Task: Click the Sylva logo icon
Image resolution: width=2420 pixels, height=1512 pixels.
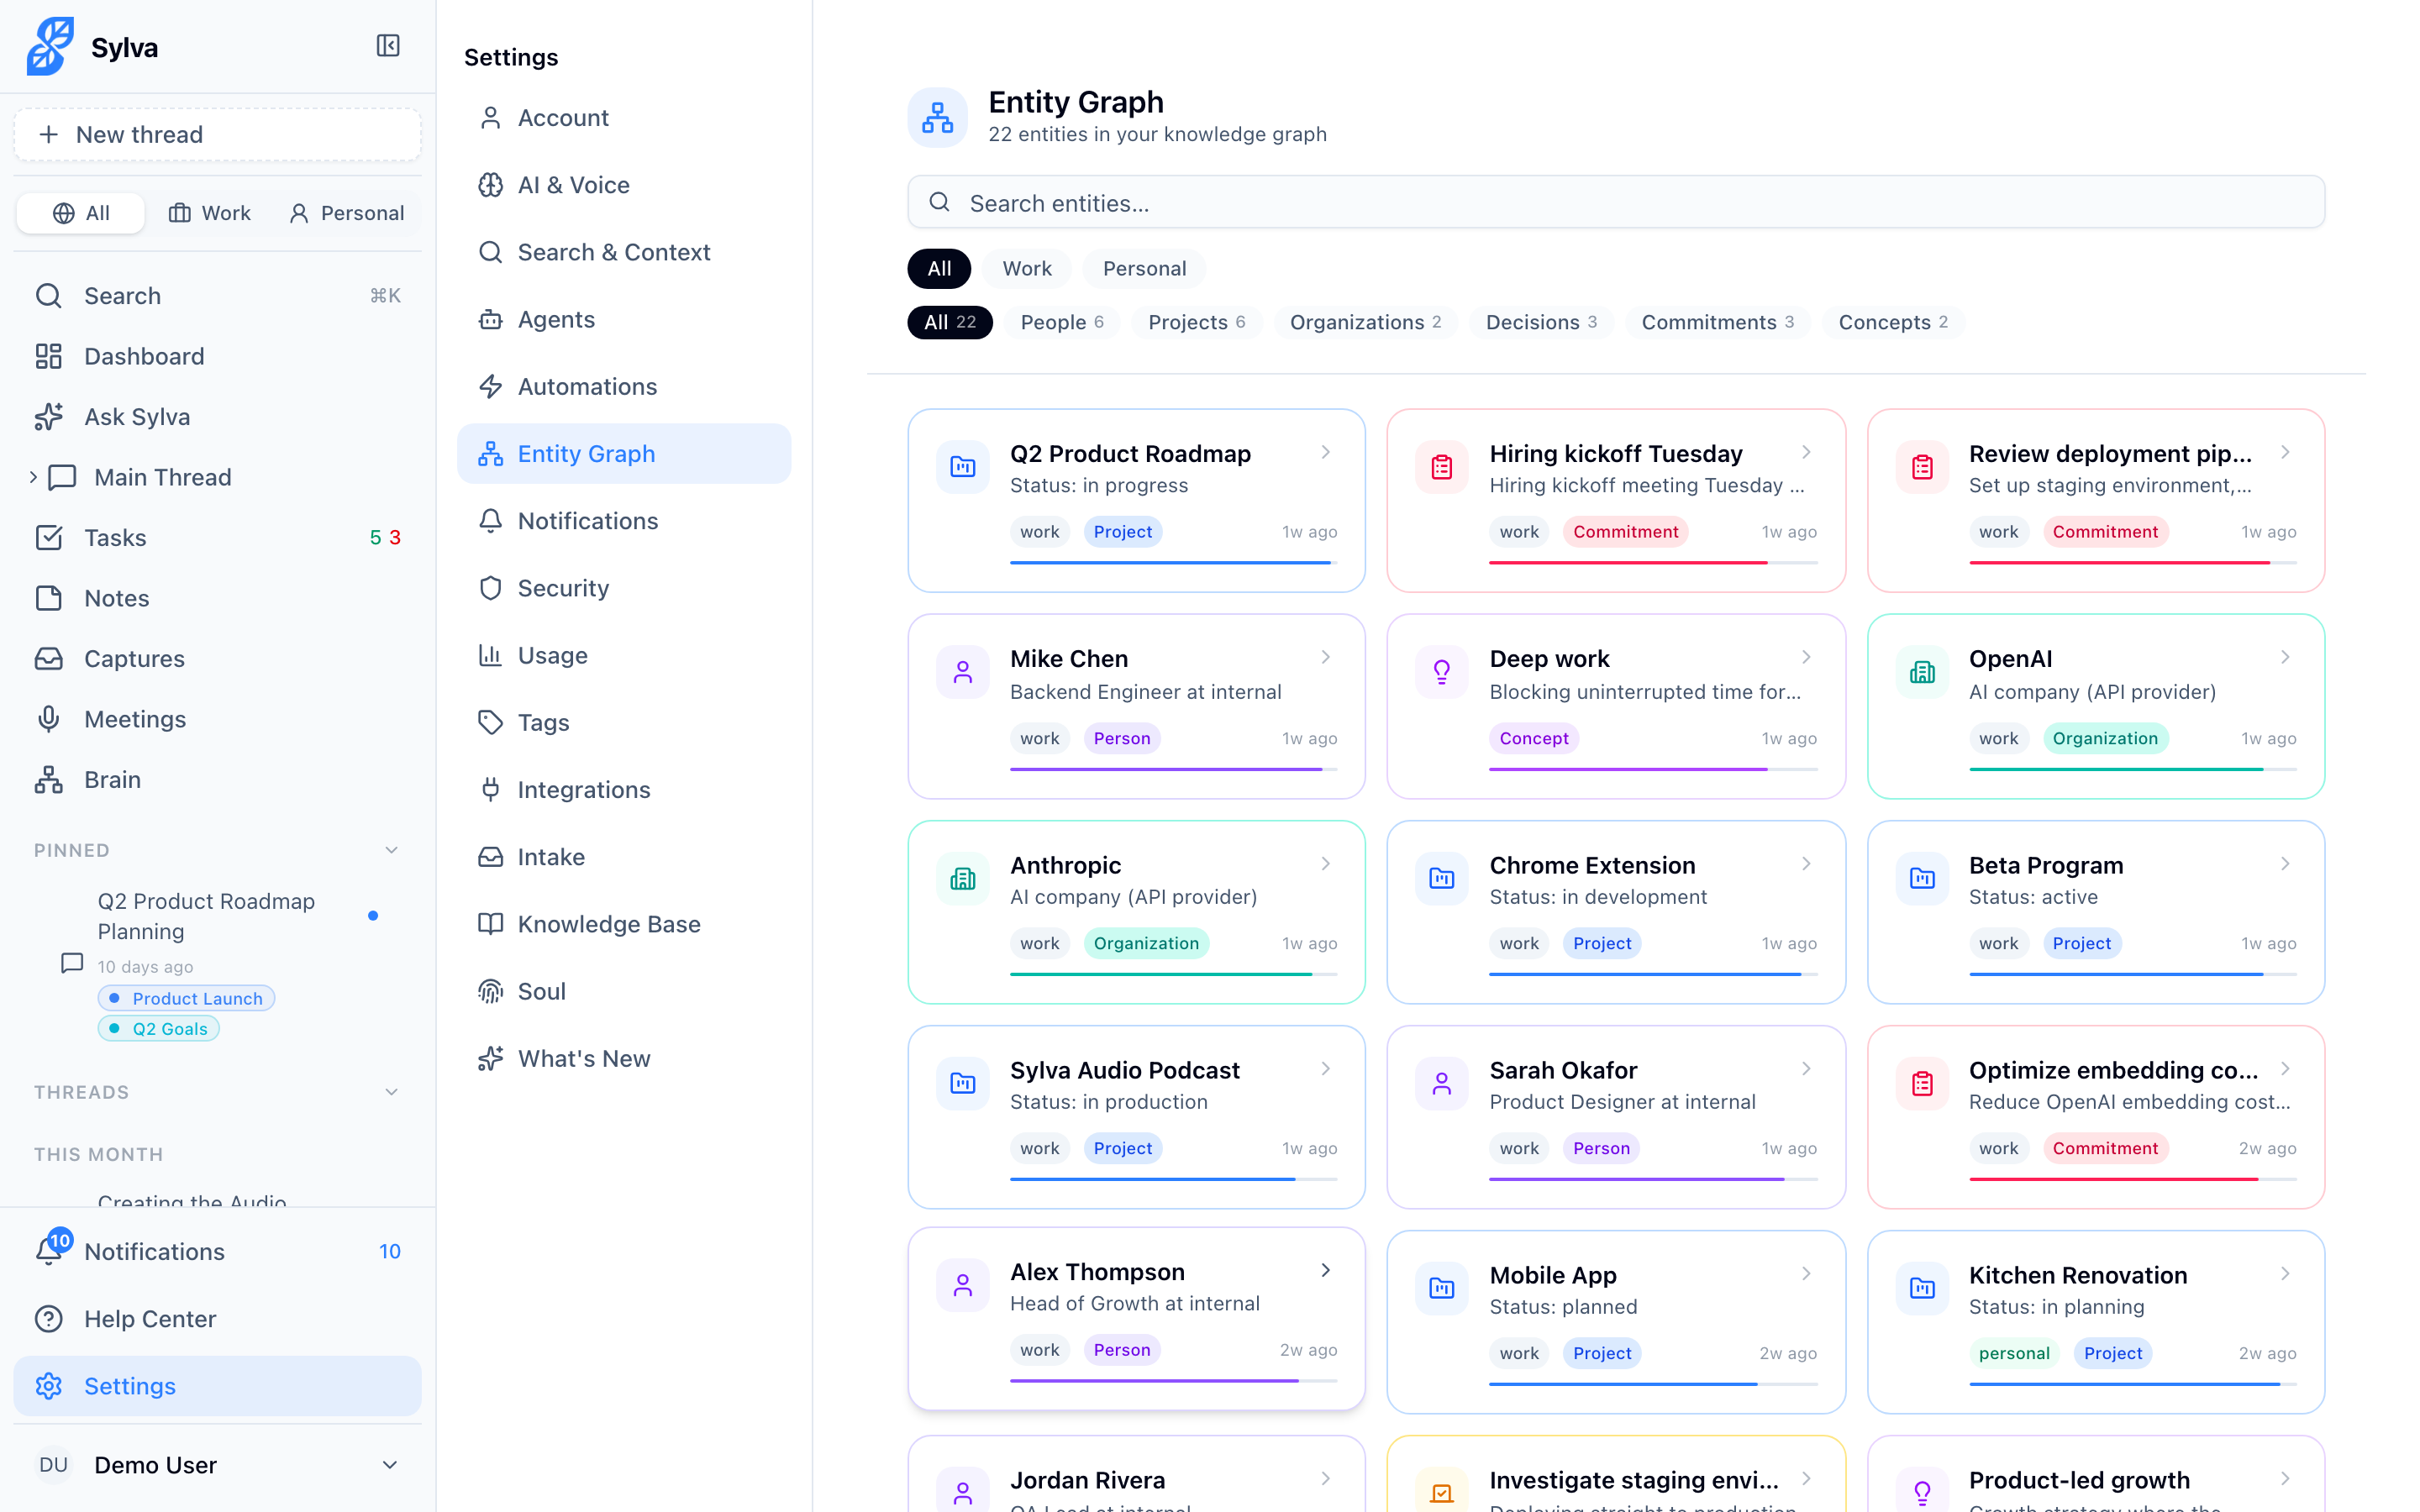Action: tap(50, 46)
